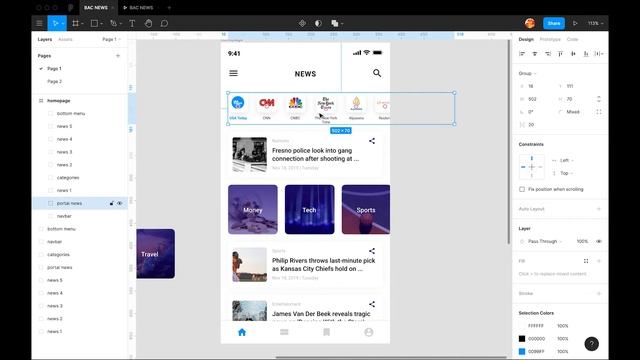
Task: Add a fill with plus button
Action: (x=599, y=261)
